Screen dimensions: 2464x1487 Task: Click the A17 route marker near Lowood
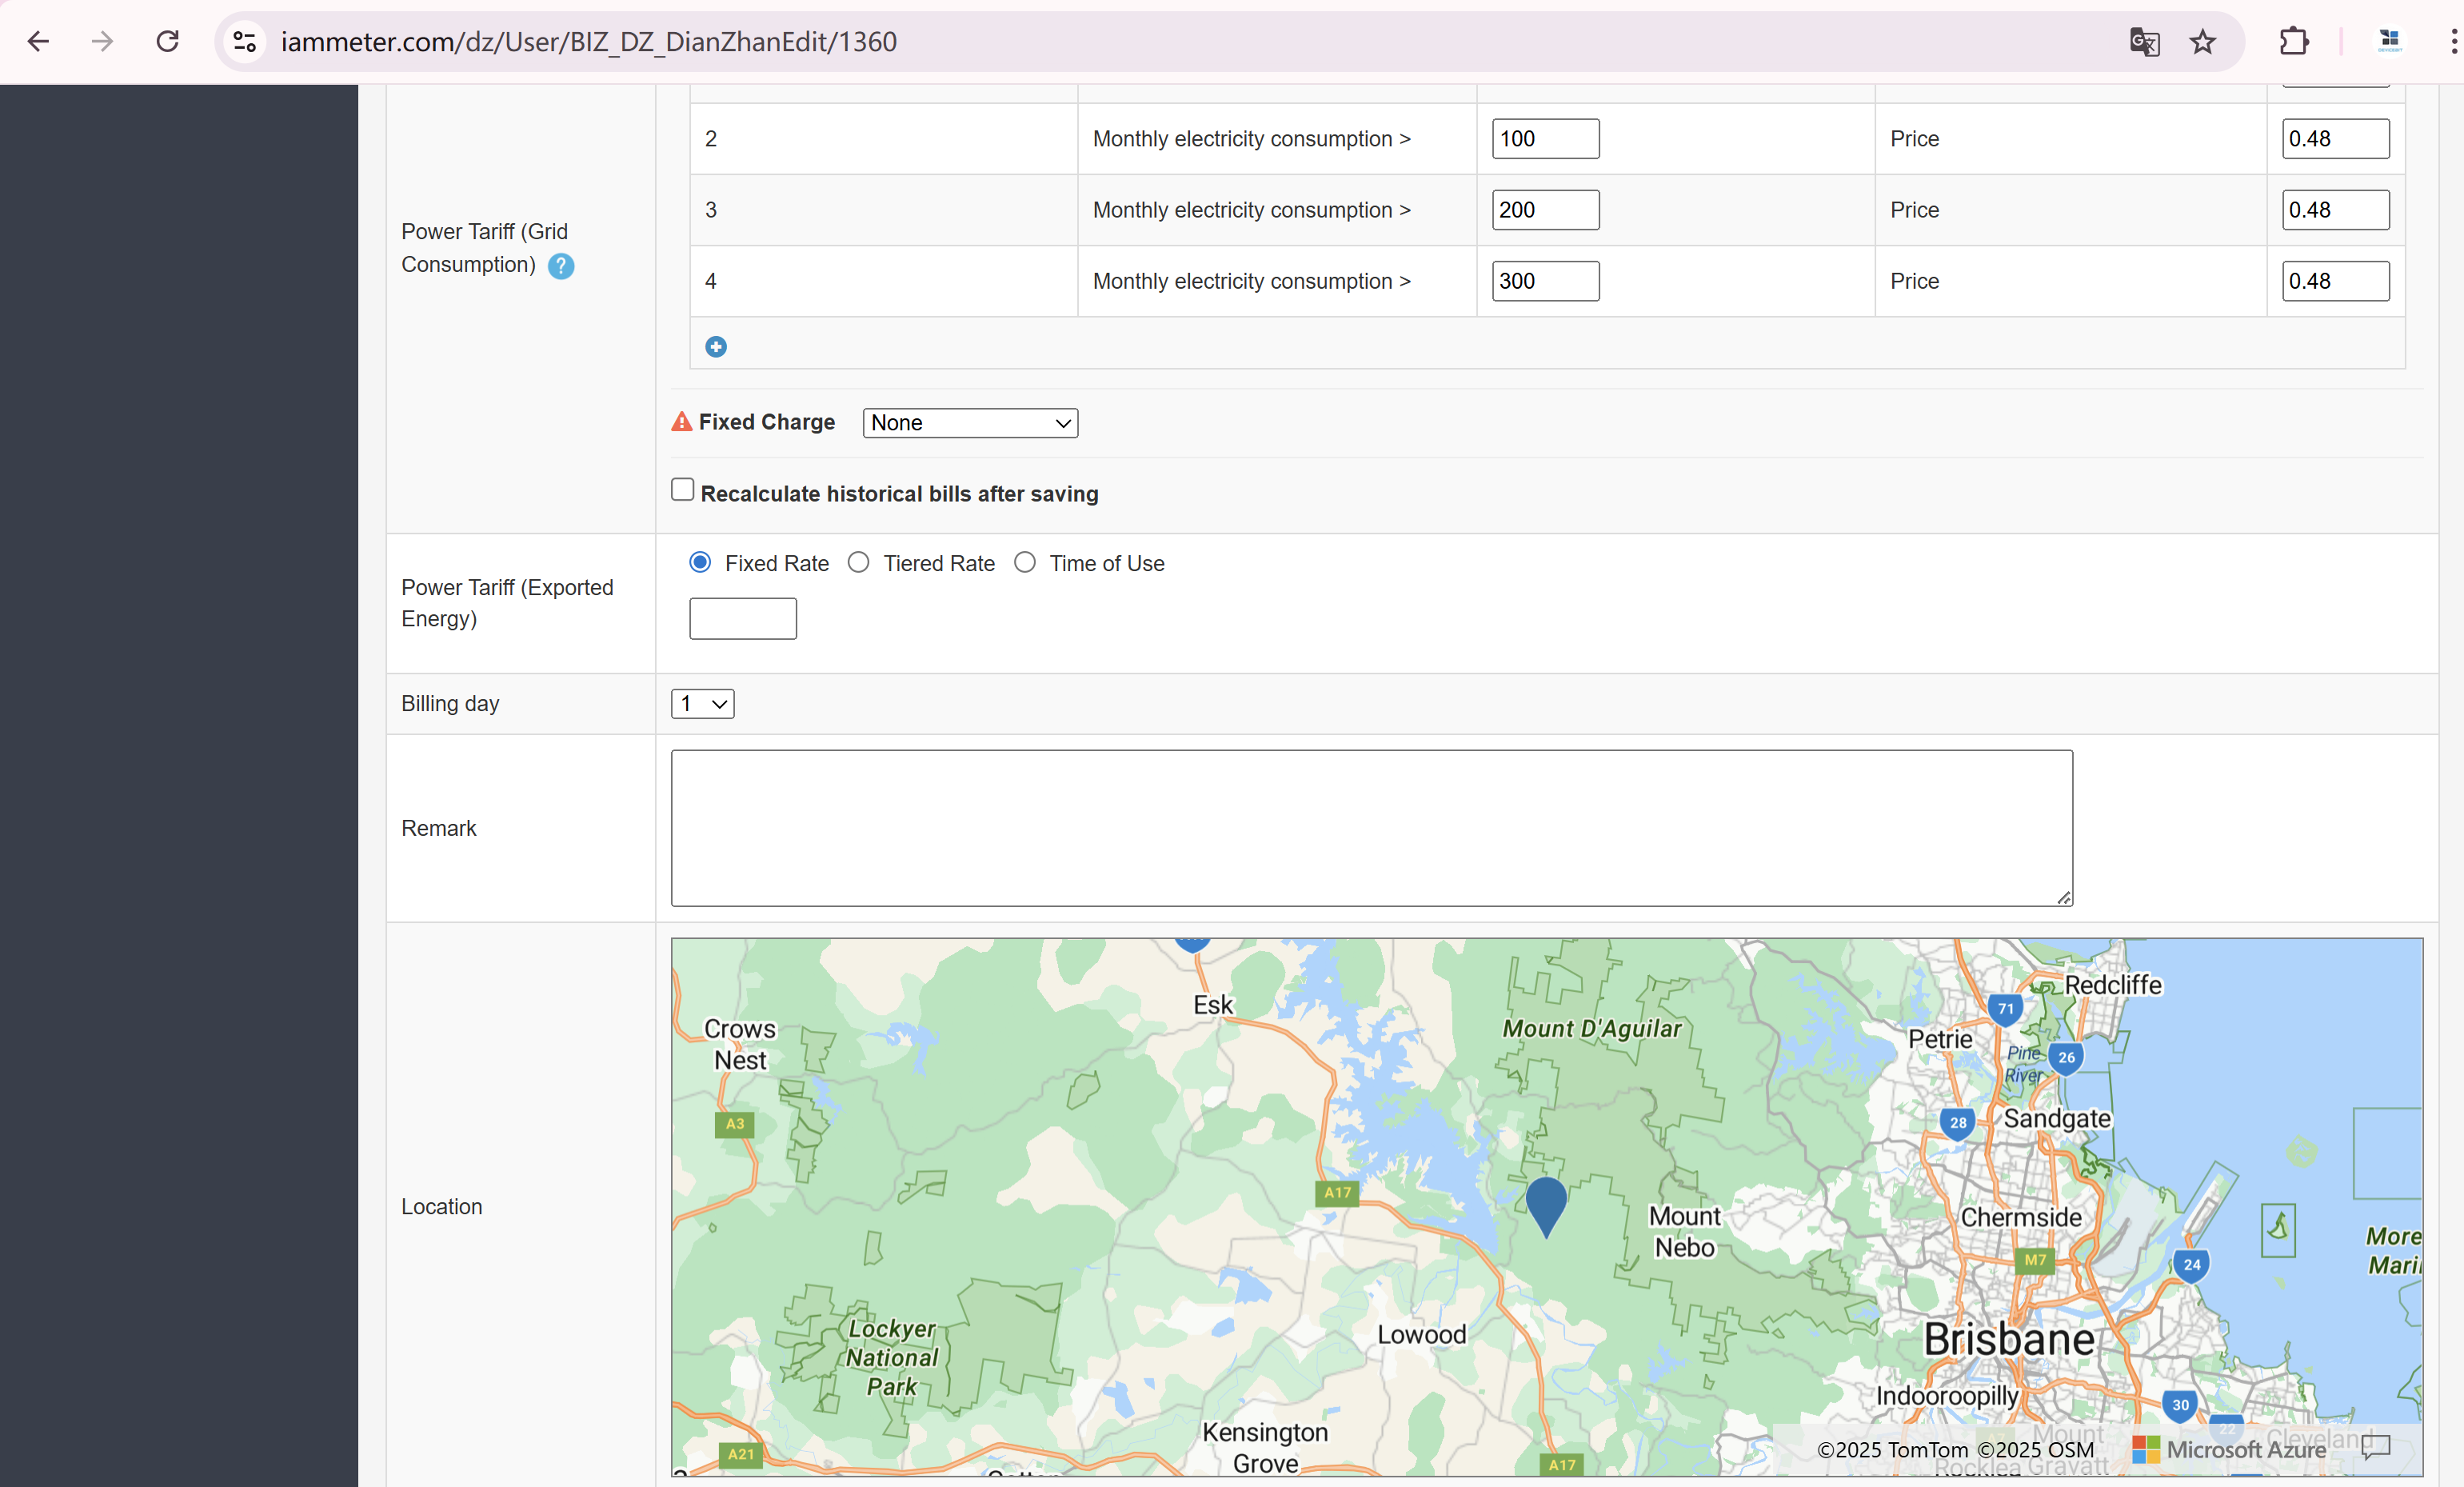pyautogui.click(x=1337, y=1192)
